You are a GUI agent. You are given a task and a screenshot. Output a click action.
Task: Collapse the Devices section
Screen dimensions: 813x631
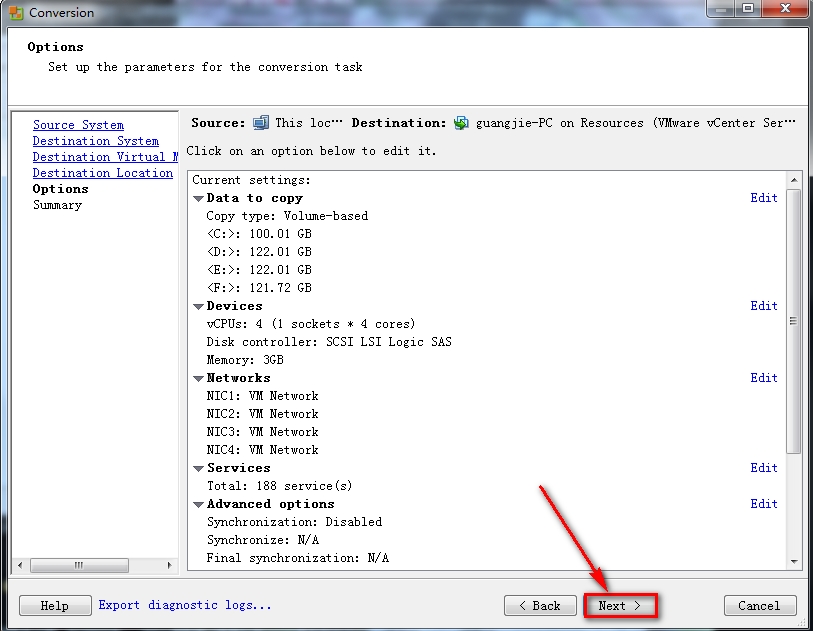pos(198,306)
